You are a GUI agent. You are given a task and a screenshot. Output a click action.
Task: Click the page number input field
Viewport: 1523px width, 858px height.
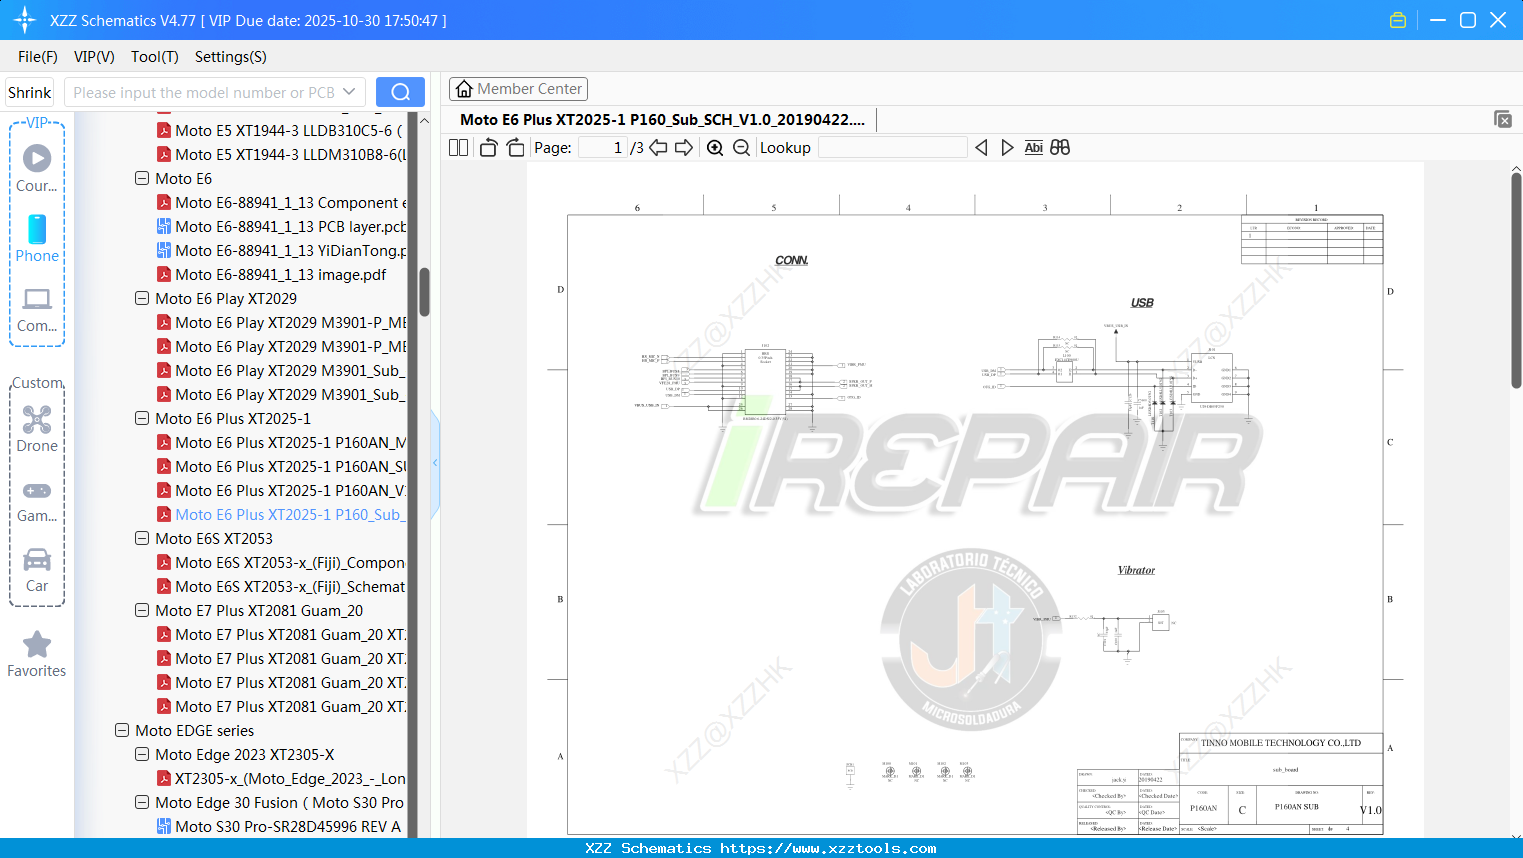pos(603,148)
